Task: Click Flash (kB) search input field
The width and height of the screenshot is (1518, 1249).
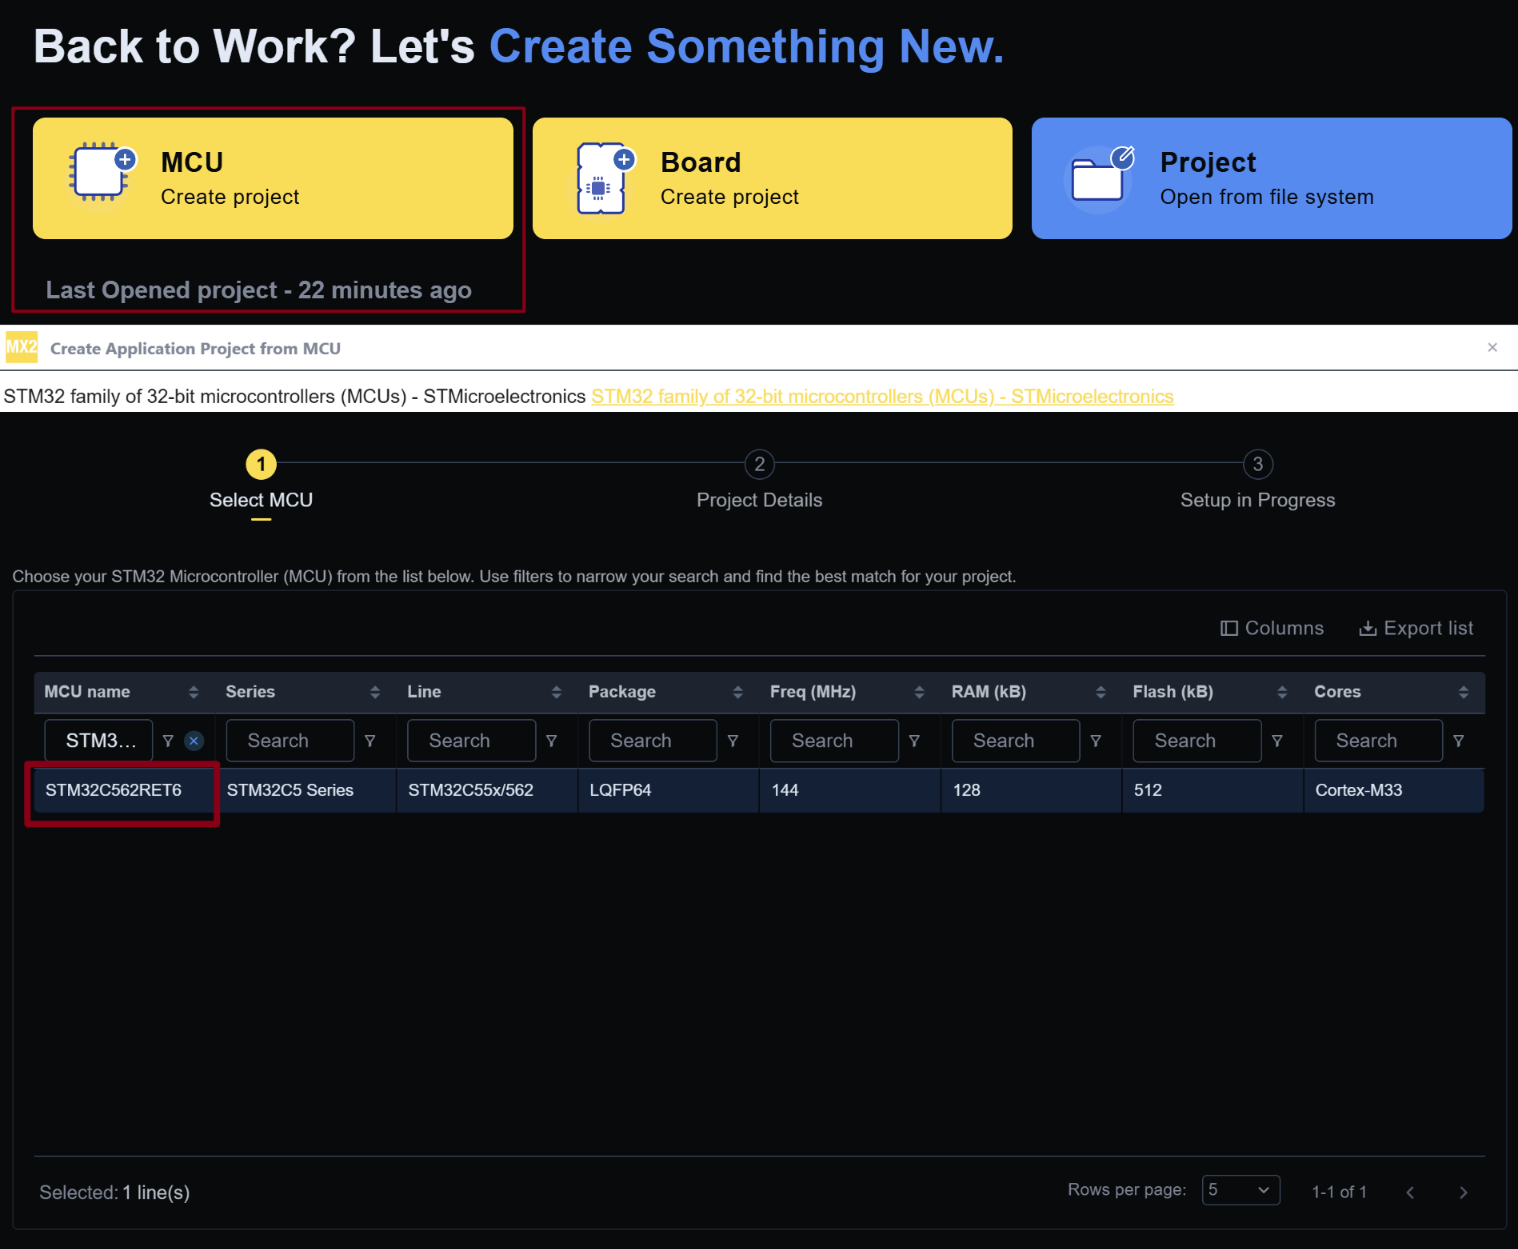Action: point(1197,741)
